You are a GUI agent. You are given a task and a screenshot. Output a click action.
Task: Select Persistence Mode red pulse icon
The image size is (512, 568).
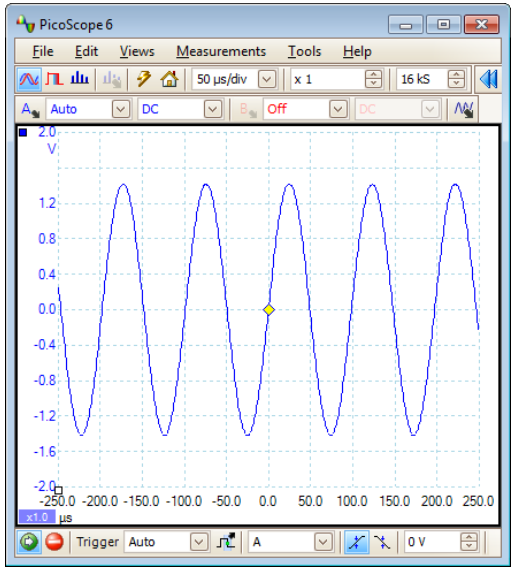(x=54, y=79)
